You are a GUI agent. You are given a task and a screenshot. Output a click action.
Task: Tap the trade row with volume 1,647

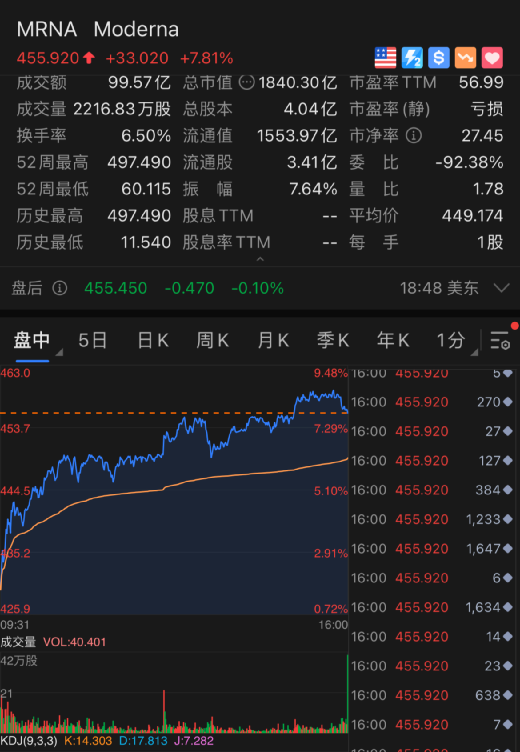point(434,549)
